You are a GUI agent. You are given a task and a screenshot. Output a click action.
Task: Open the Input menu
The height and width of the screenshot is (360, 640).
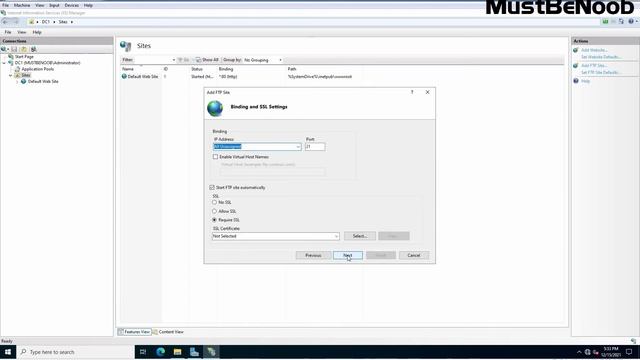point(54,5)
